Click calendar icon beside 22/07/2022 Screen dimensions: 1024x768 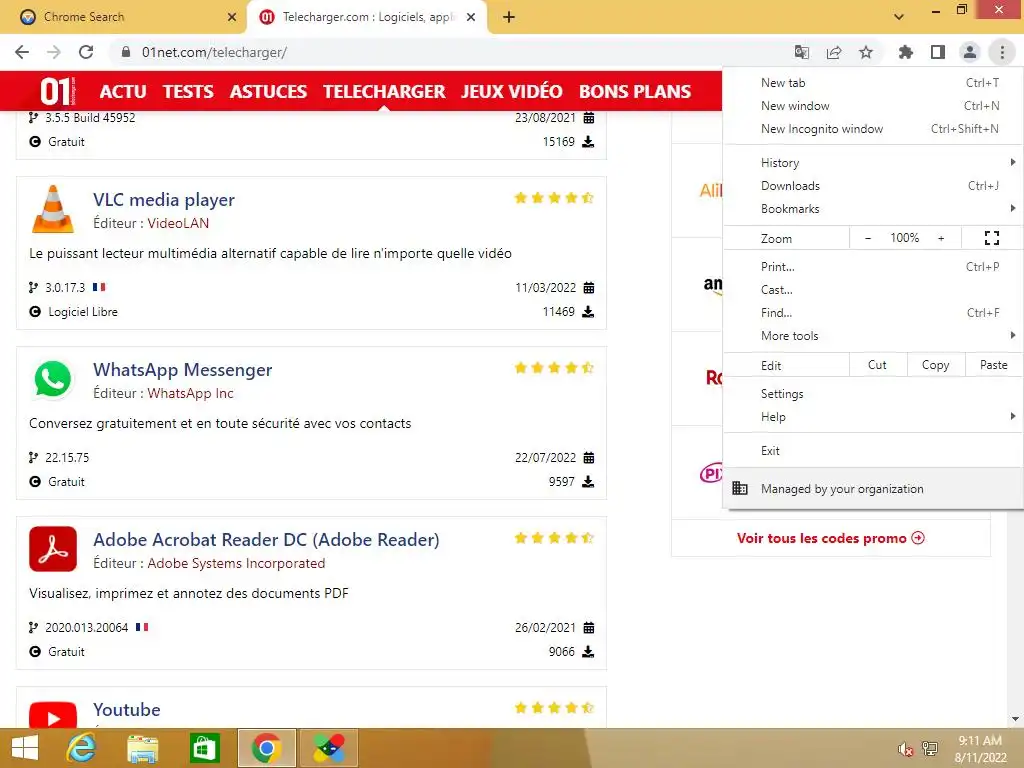click(x=588, y=457)
